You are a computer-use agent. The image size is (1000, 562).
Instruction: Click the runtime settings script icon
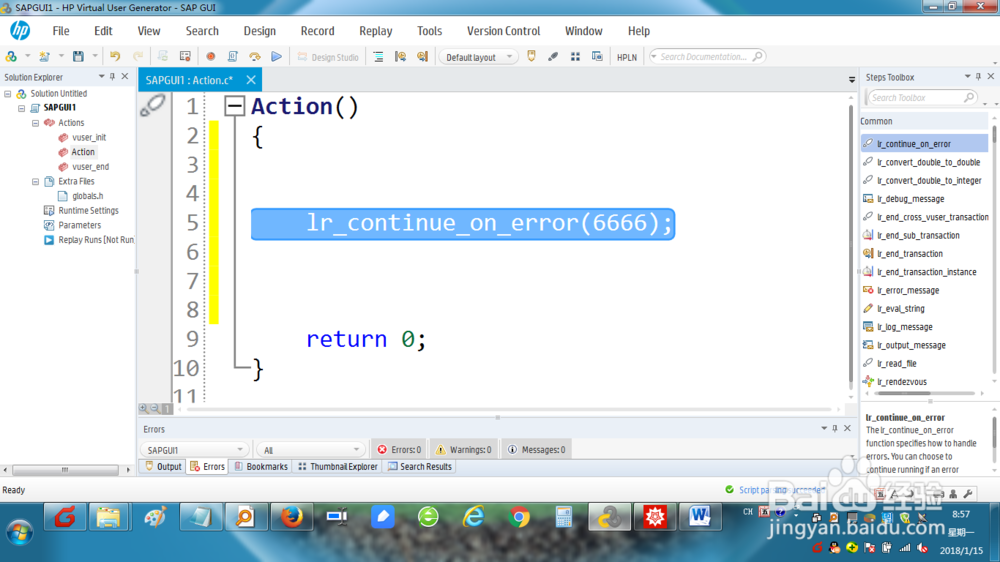(232, 57)
